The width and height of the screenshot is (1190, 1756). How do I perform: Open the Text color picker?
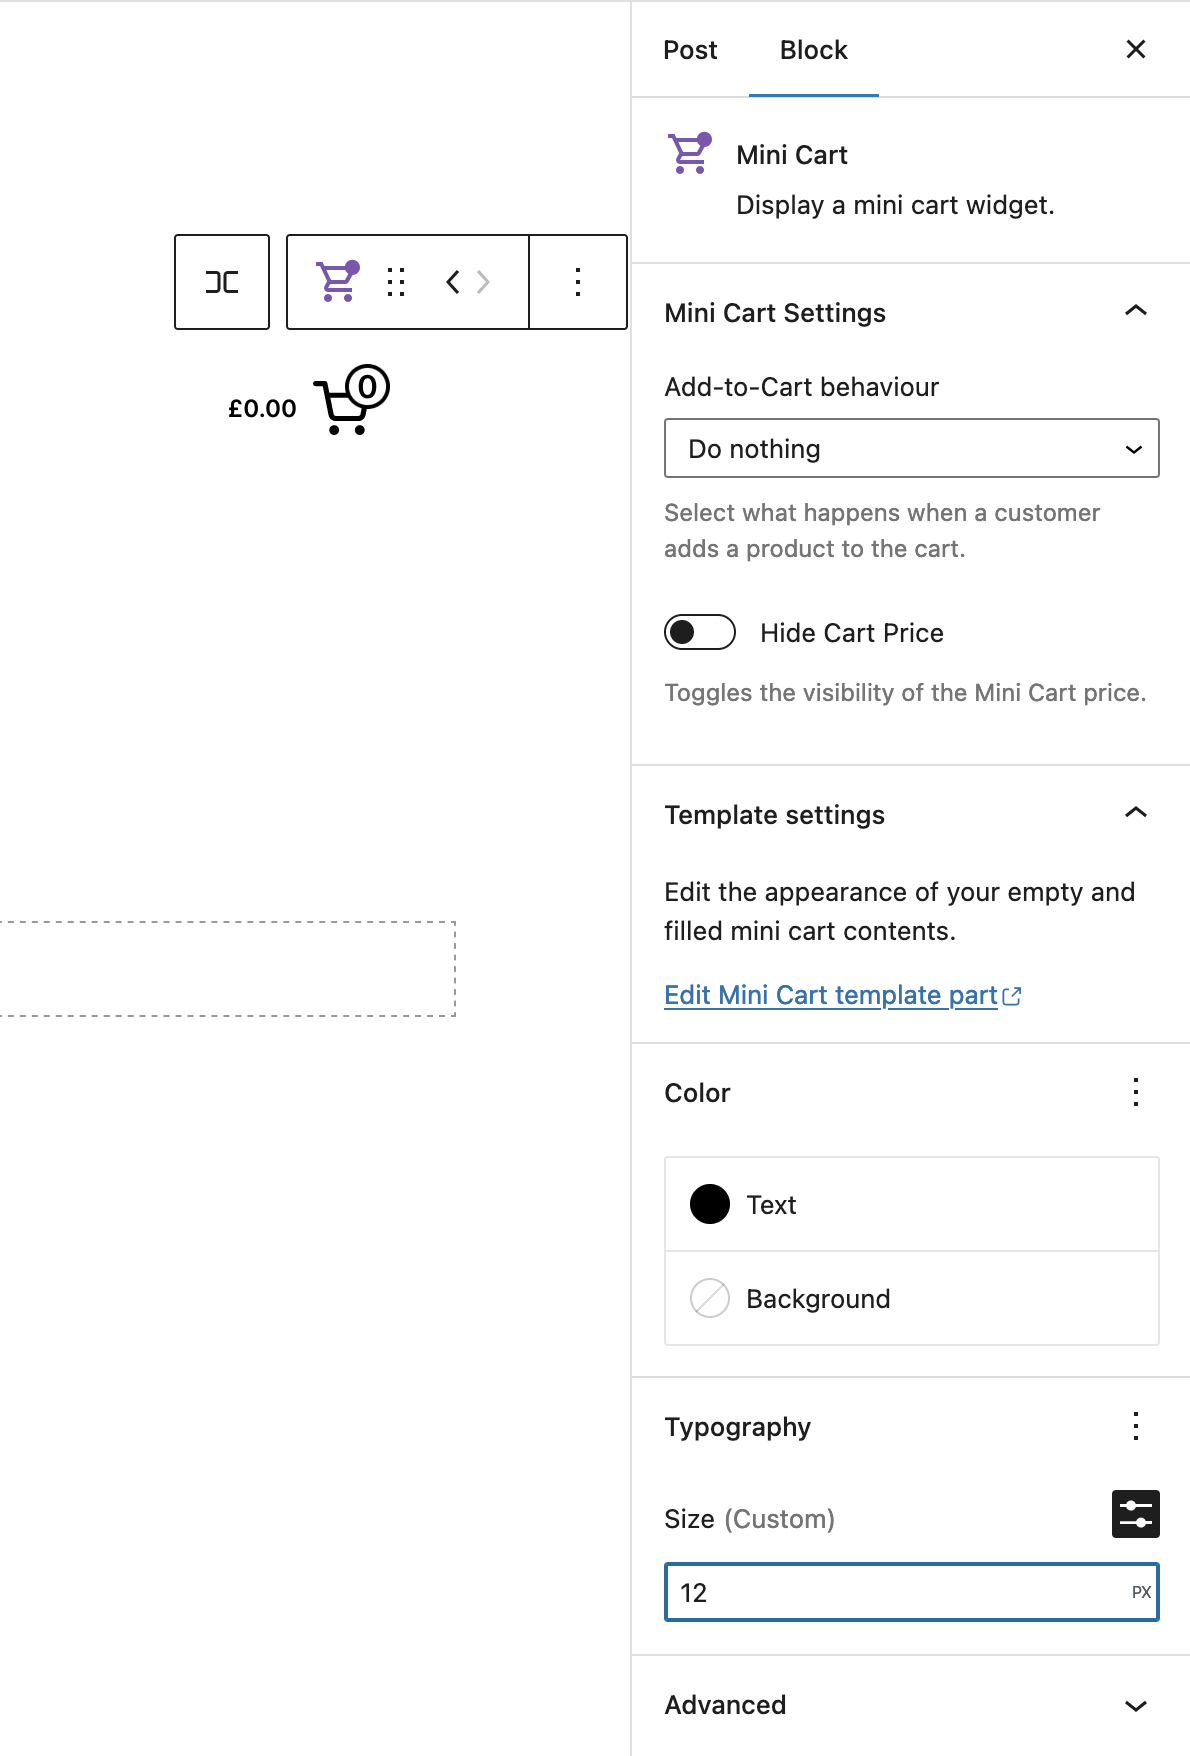tap(711, 1204)
